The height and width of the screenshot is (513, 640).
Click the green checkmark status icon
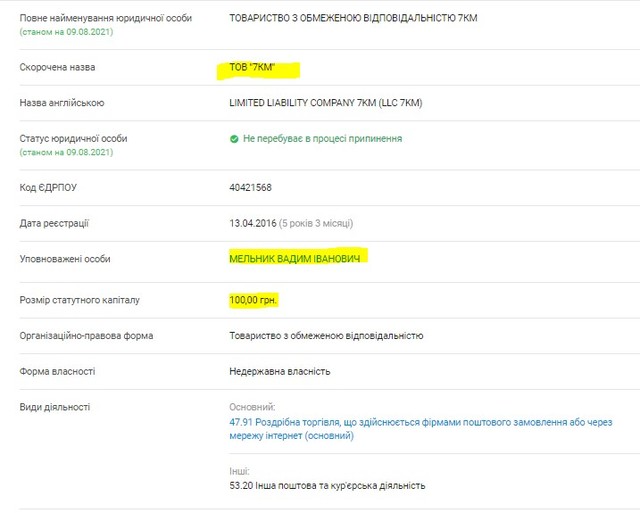[234, 139]
